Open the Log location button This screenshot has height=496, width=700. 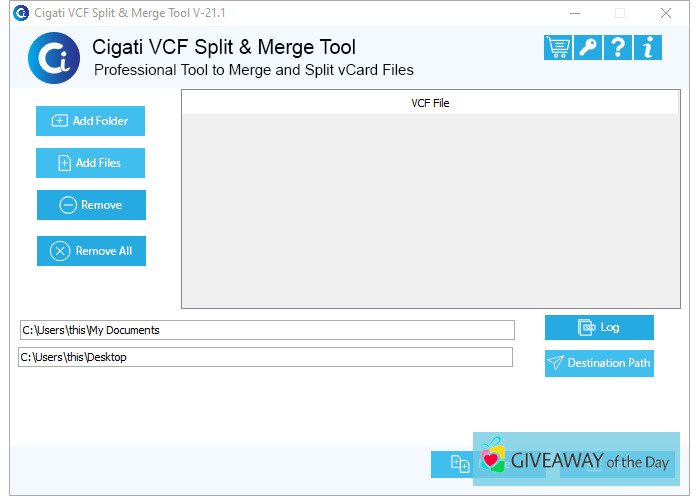pos(599,327)
